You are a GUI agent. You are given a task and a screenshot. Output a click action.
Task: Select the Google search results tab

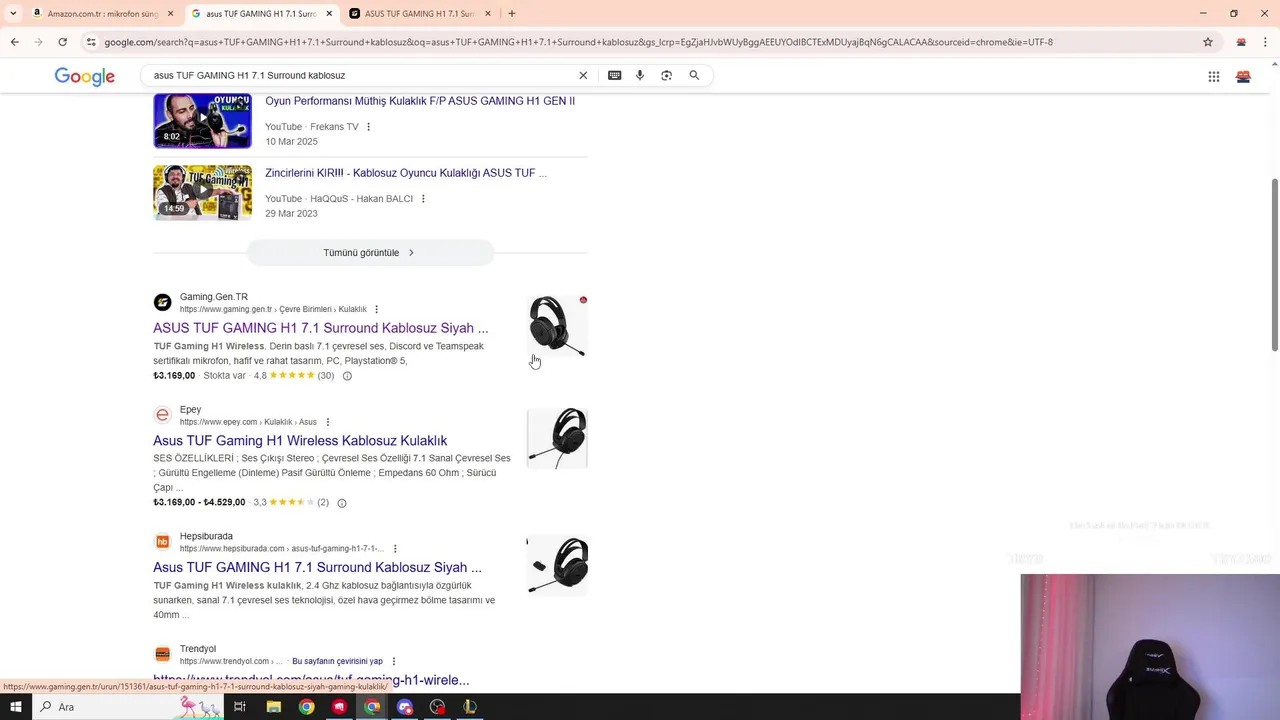(x=260, y=14)
